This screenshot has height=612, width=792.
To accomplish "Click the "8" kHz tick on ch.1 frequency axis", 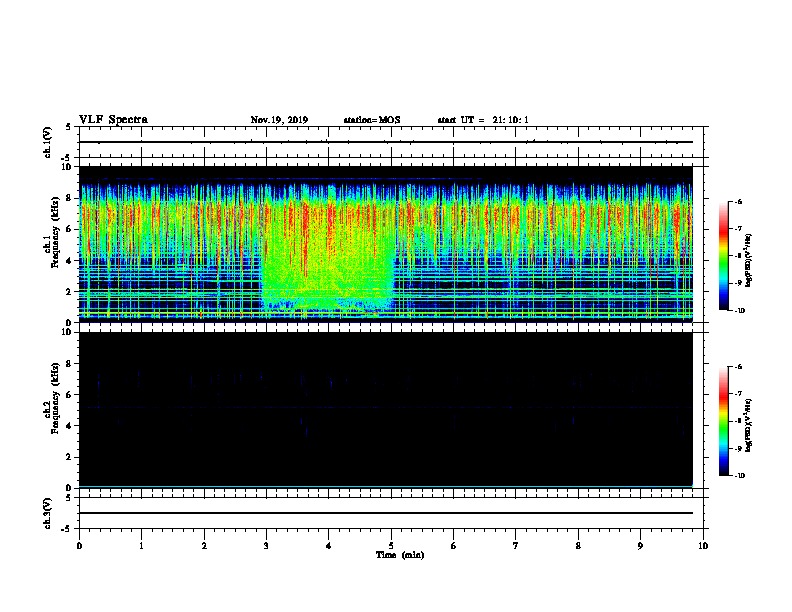I will click(x=70, y=198).
